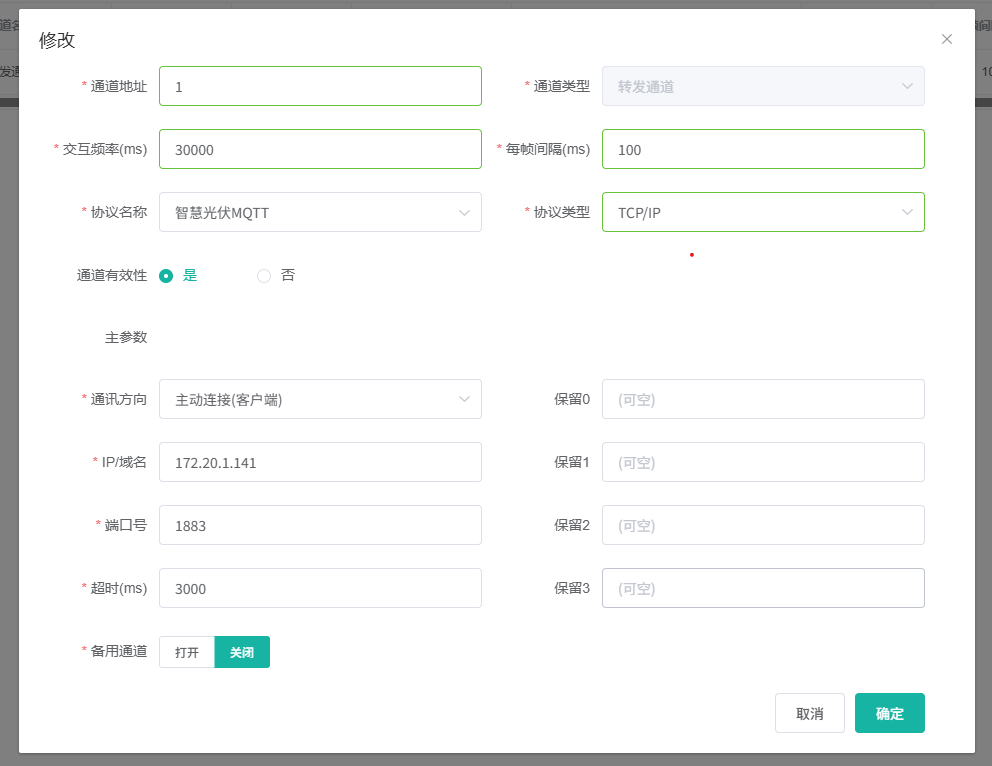Viewport: 992px width, 766px height.
Task: Focus the 保留2 input field
Action: click(x=763, y=525)
